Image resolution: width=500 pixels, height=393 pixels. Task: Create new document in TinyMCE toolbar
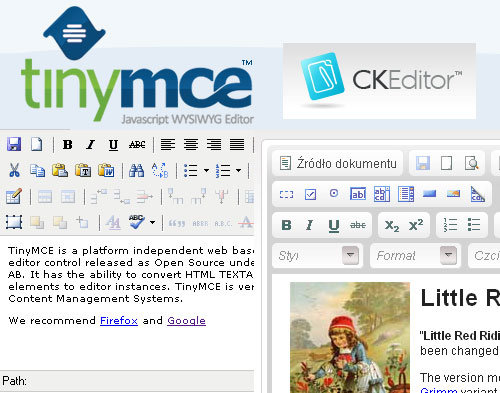point(36,144)
